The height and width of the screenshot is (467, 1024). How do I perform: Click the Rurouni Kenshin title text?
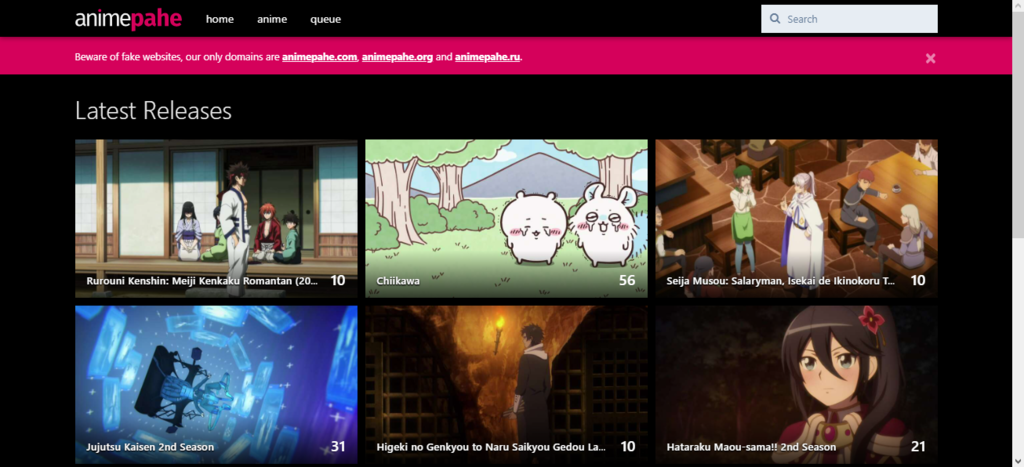point(202,282)
